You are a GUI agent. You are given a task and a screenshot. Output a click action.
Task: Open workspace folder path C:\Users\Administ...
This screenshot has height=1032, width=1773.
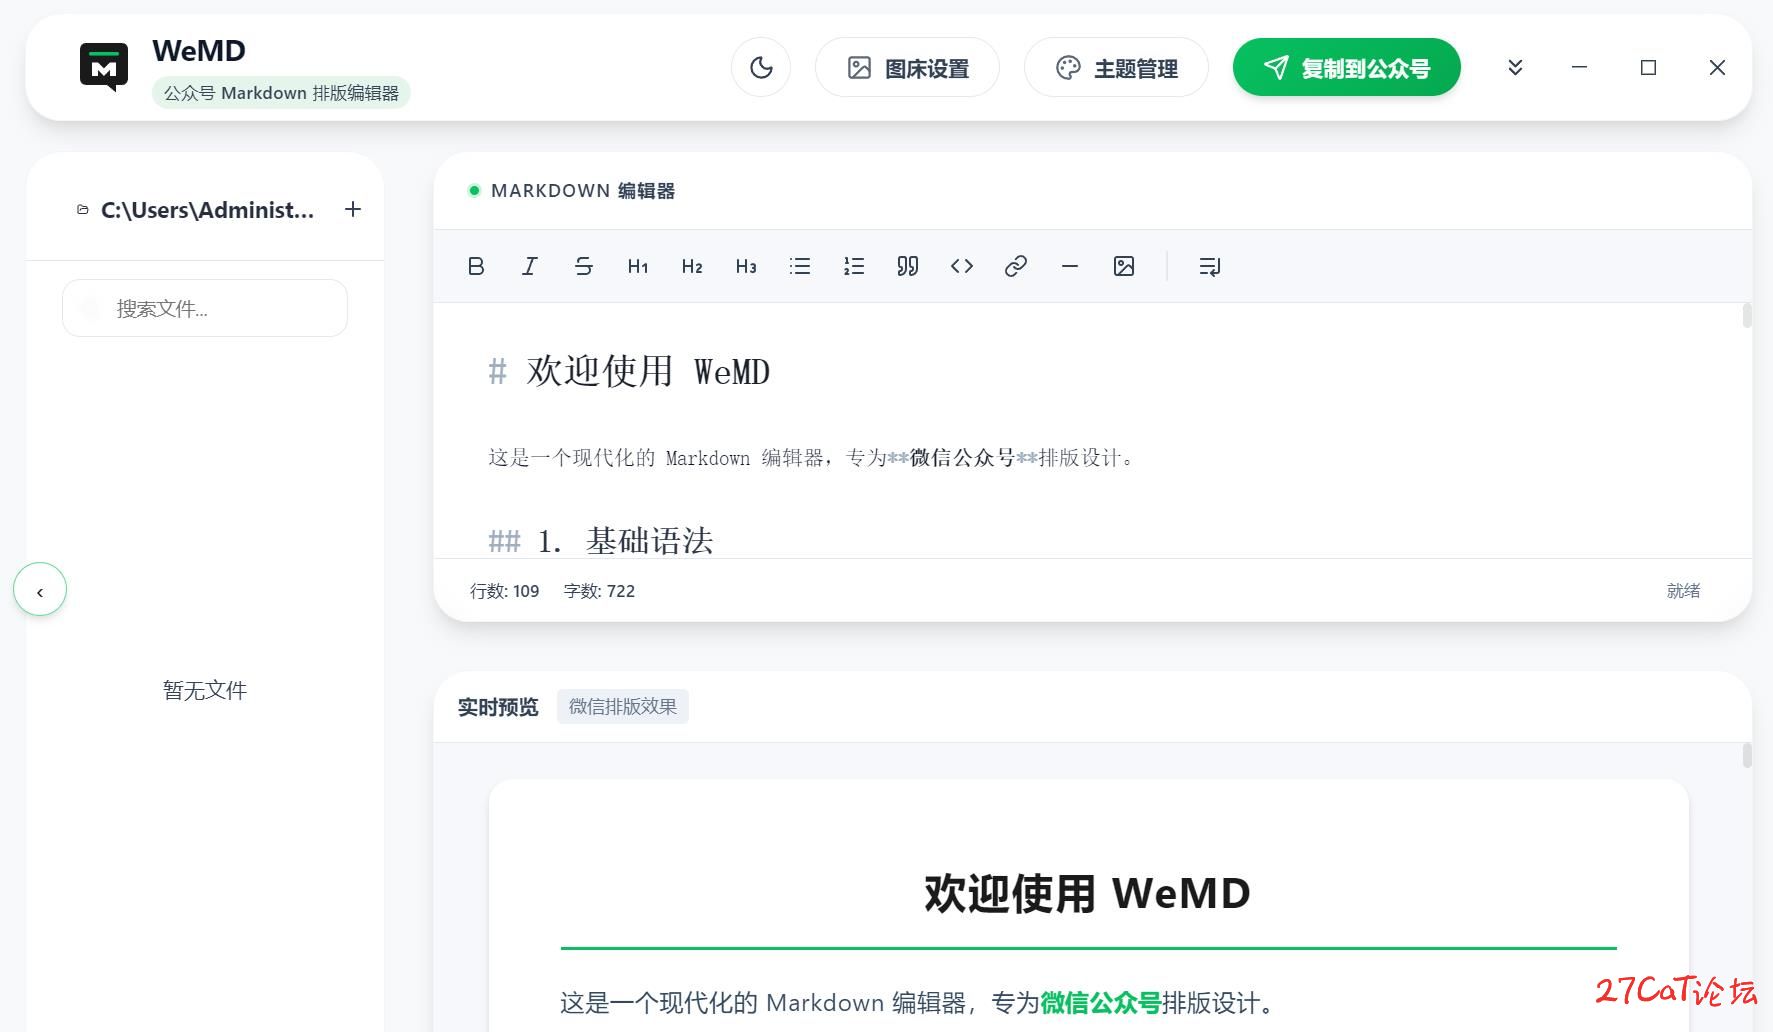[x=196, y=210]
